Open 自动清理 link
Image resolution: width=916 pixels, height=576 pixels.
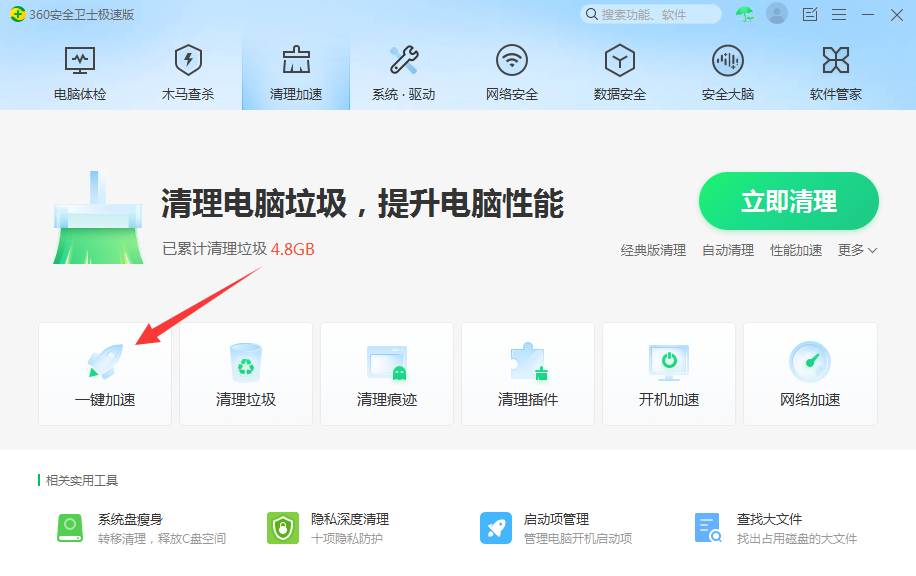coord(728,250)
